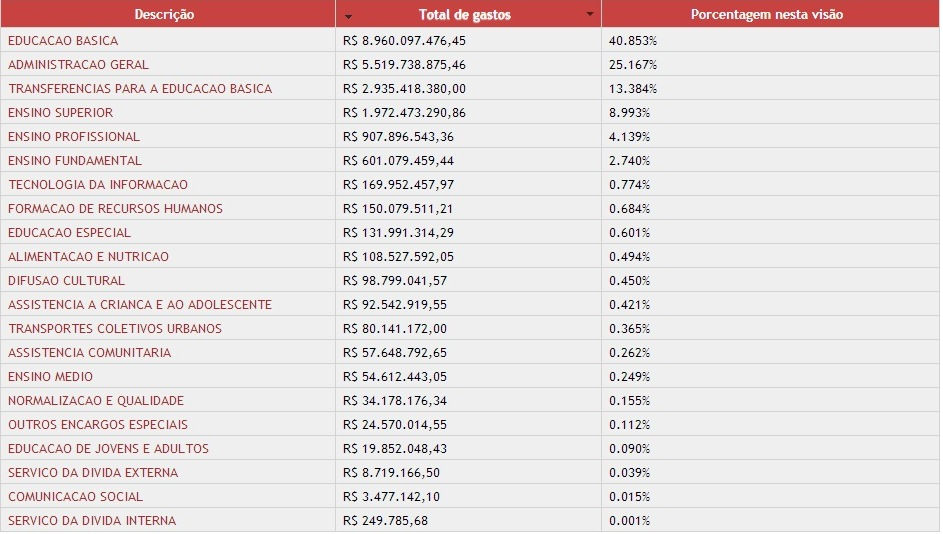
Task: Click the Total de gastos header text
Action: tap(464, 14)
